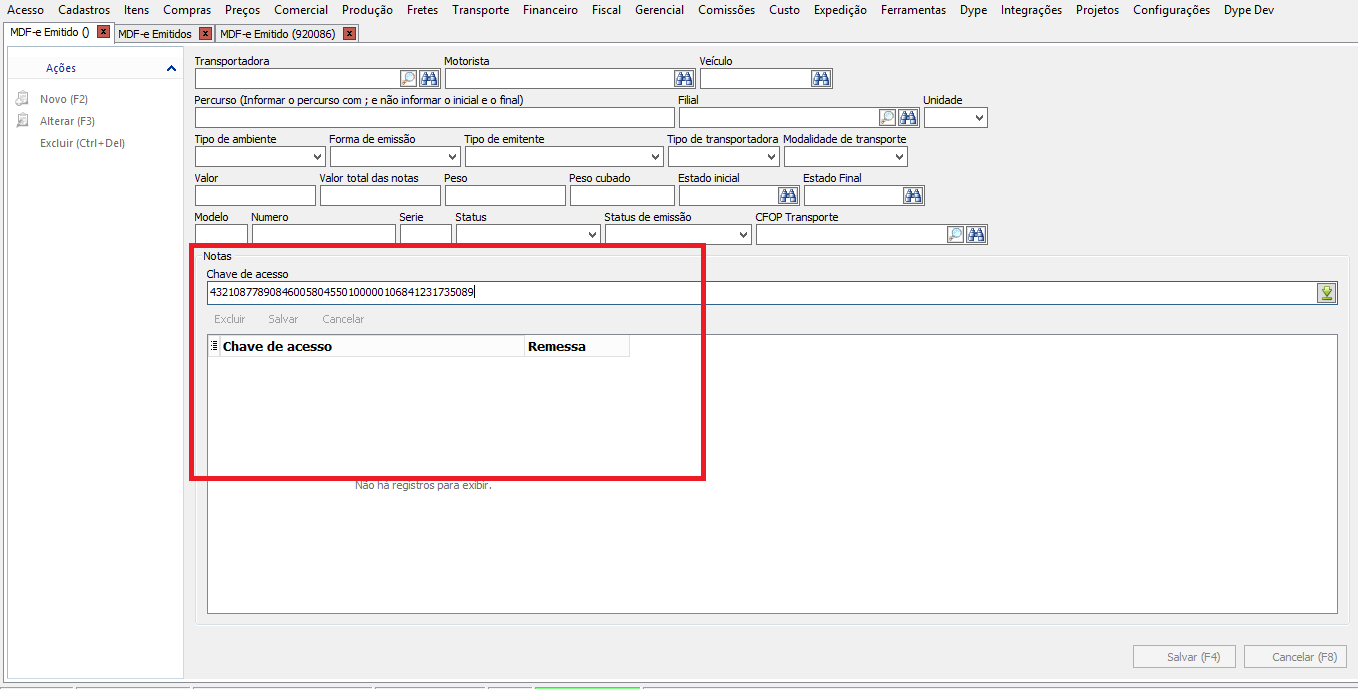Click the Valor total das notas field
This screenshot has height=689, width=1358.
tap(380, 195)
